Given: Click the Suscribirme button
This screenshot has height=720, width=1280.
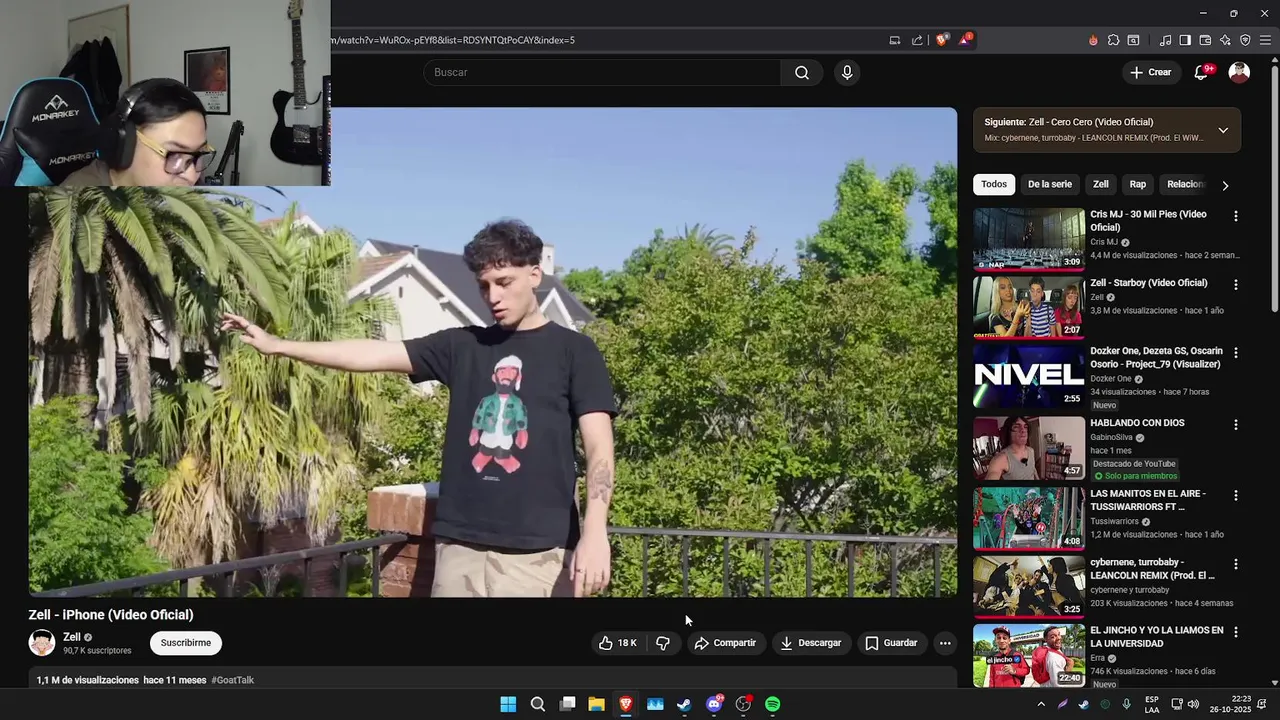Looking at the screenshot, I should pyautogui.click(x=186, y=643).
